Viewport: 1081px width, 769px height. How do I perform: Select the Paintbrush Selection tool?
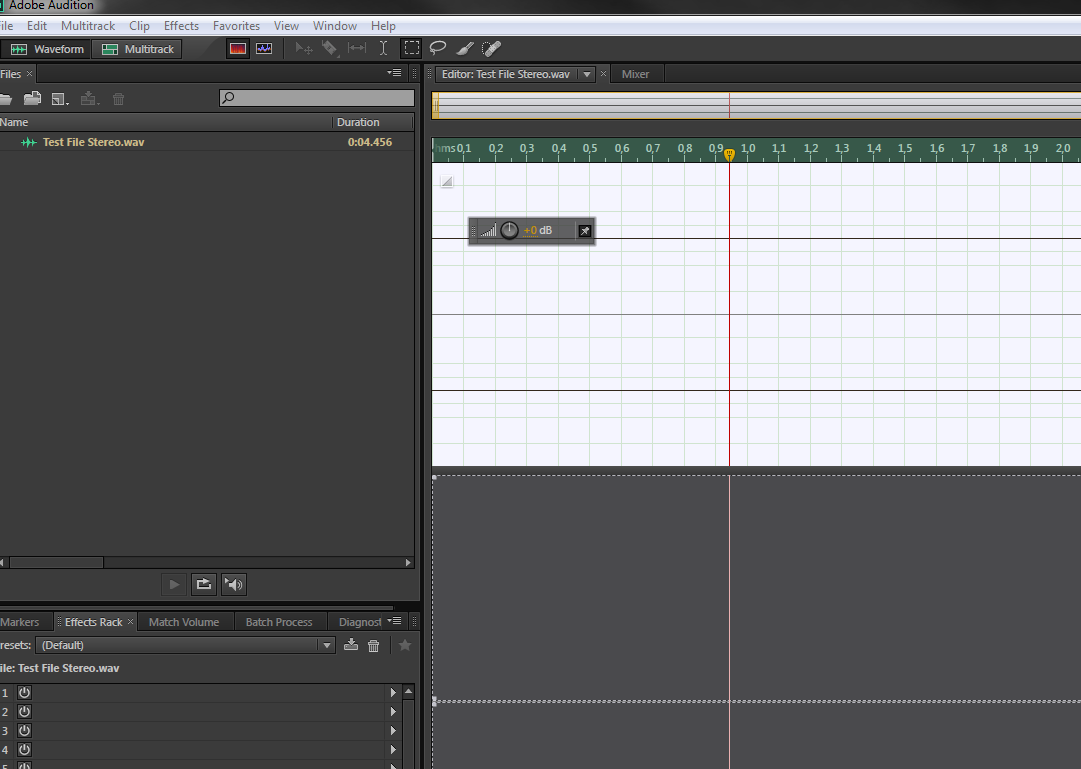click(465, 48)
